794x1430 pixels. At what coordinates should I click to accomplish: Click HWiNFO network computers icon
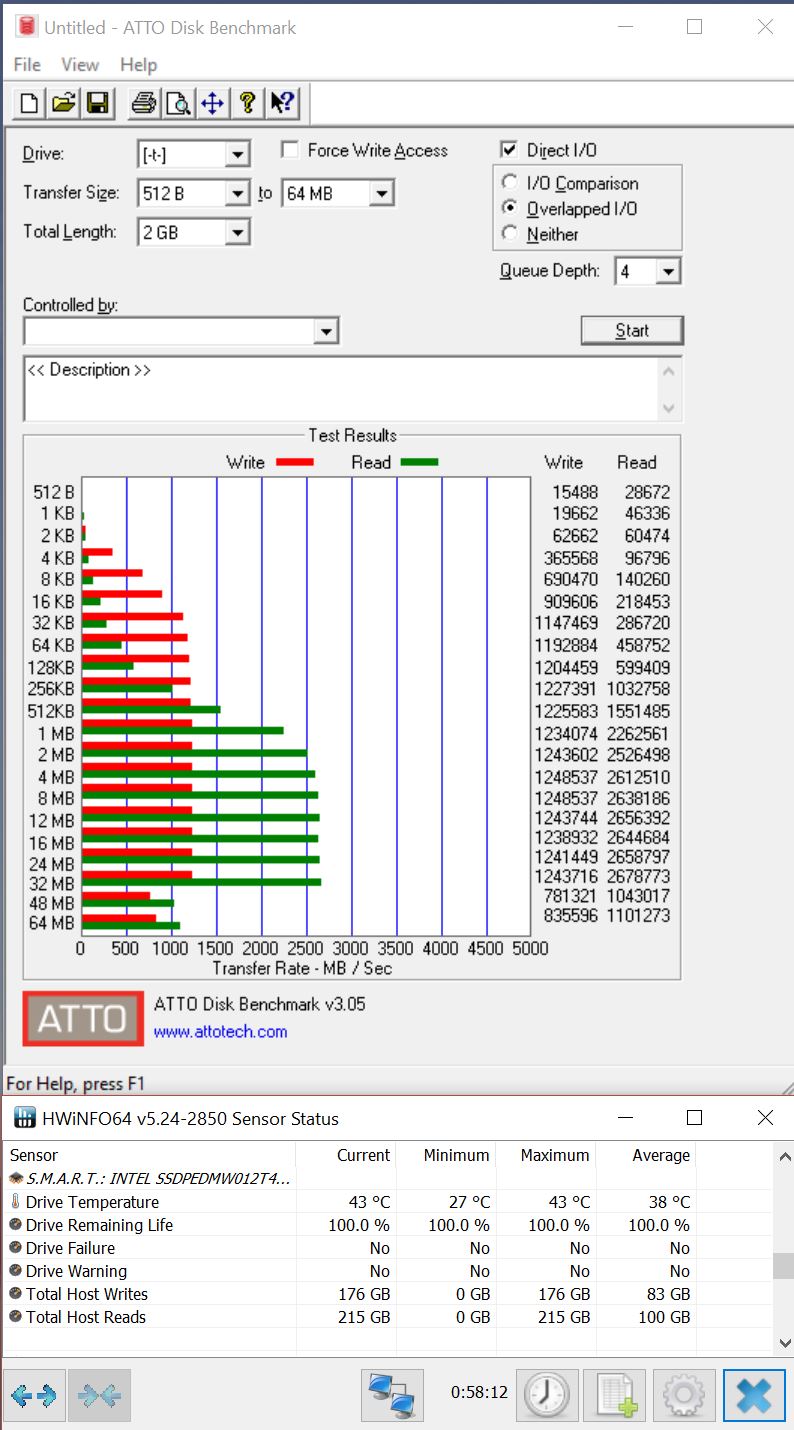(x=391, y=1393)
